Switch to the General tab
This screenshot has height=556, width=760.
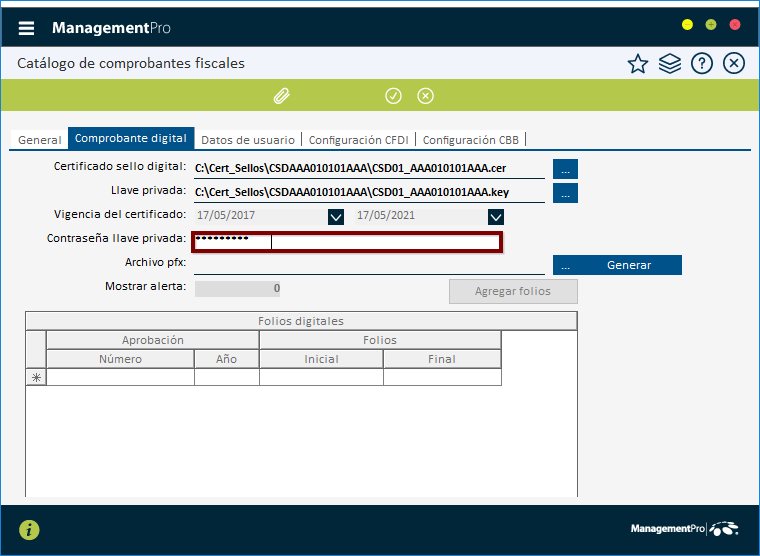pos(39,140)
